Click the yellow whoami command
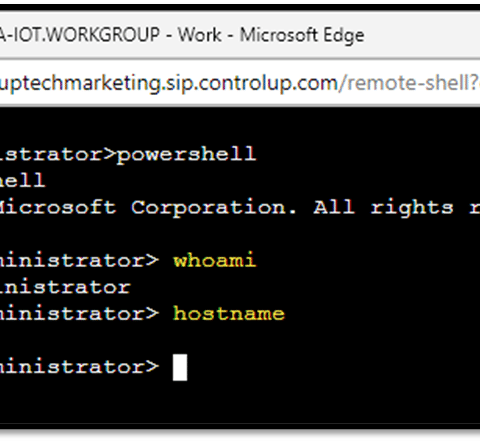Screen dimensions: 480x442 [x=214, y=260]
